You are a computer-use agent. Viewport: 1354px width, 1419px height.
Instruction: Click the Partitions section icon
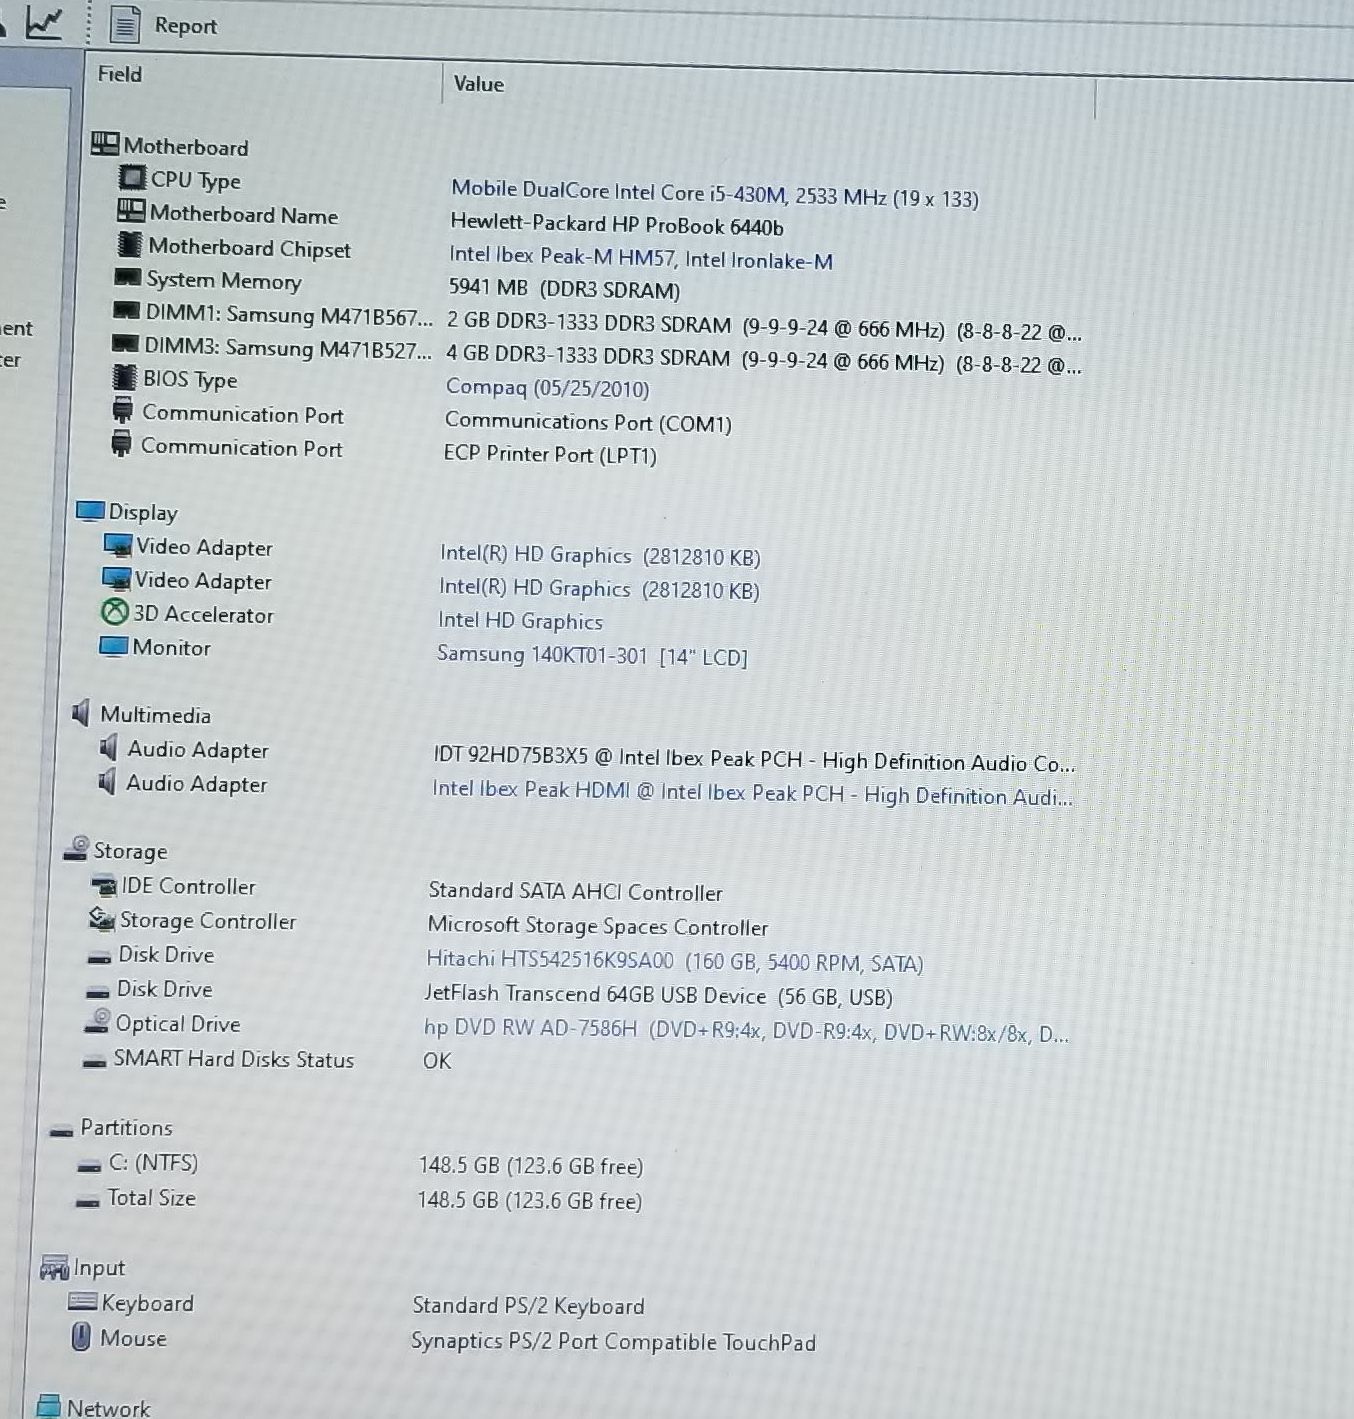(x=62, y=1130)
